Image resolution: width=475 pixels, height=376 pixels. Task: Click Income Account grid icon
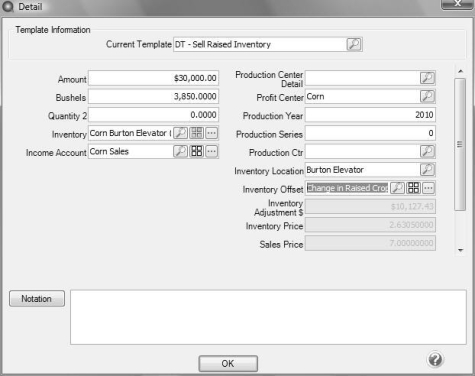[x=196, y=151]
